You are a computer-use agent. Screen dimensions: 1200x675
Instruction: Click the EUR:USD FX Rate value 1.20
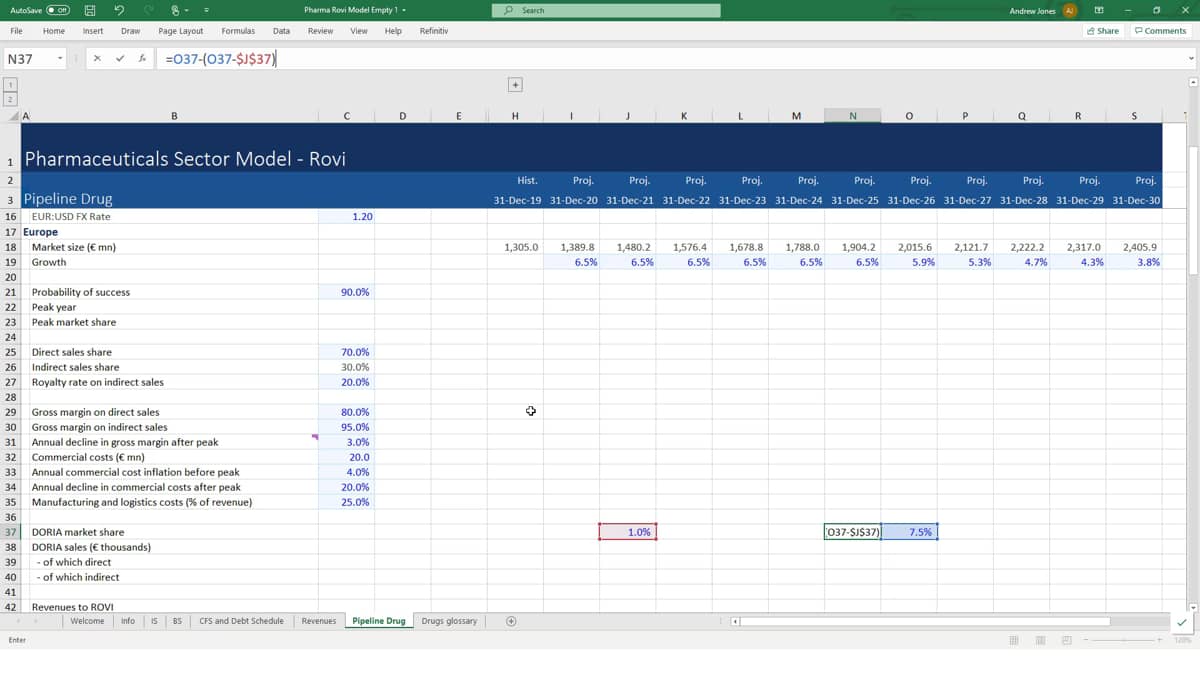tap(346, 216)
